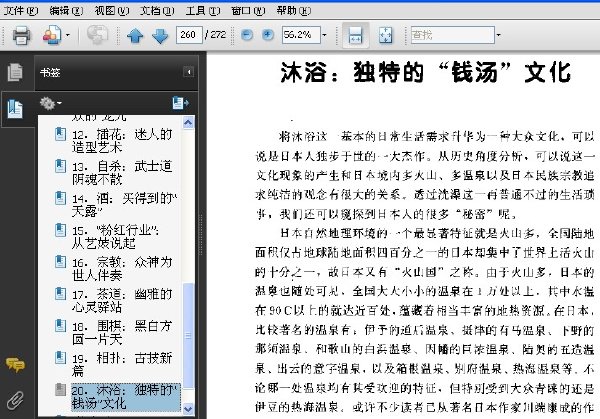Open bookmark 15. 粉红行业：从艺妓说起
Viewport: 600px width, 419px height.
tap(115, 236)
